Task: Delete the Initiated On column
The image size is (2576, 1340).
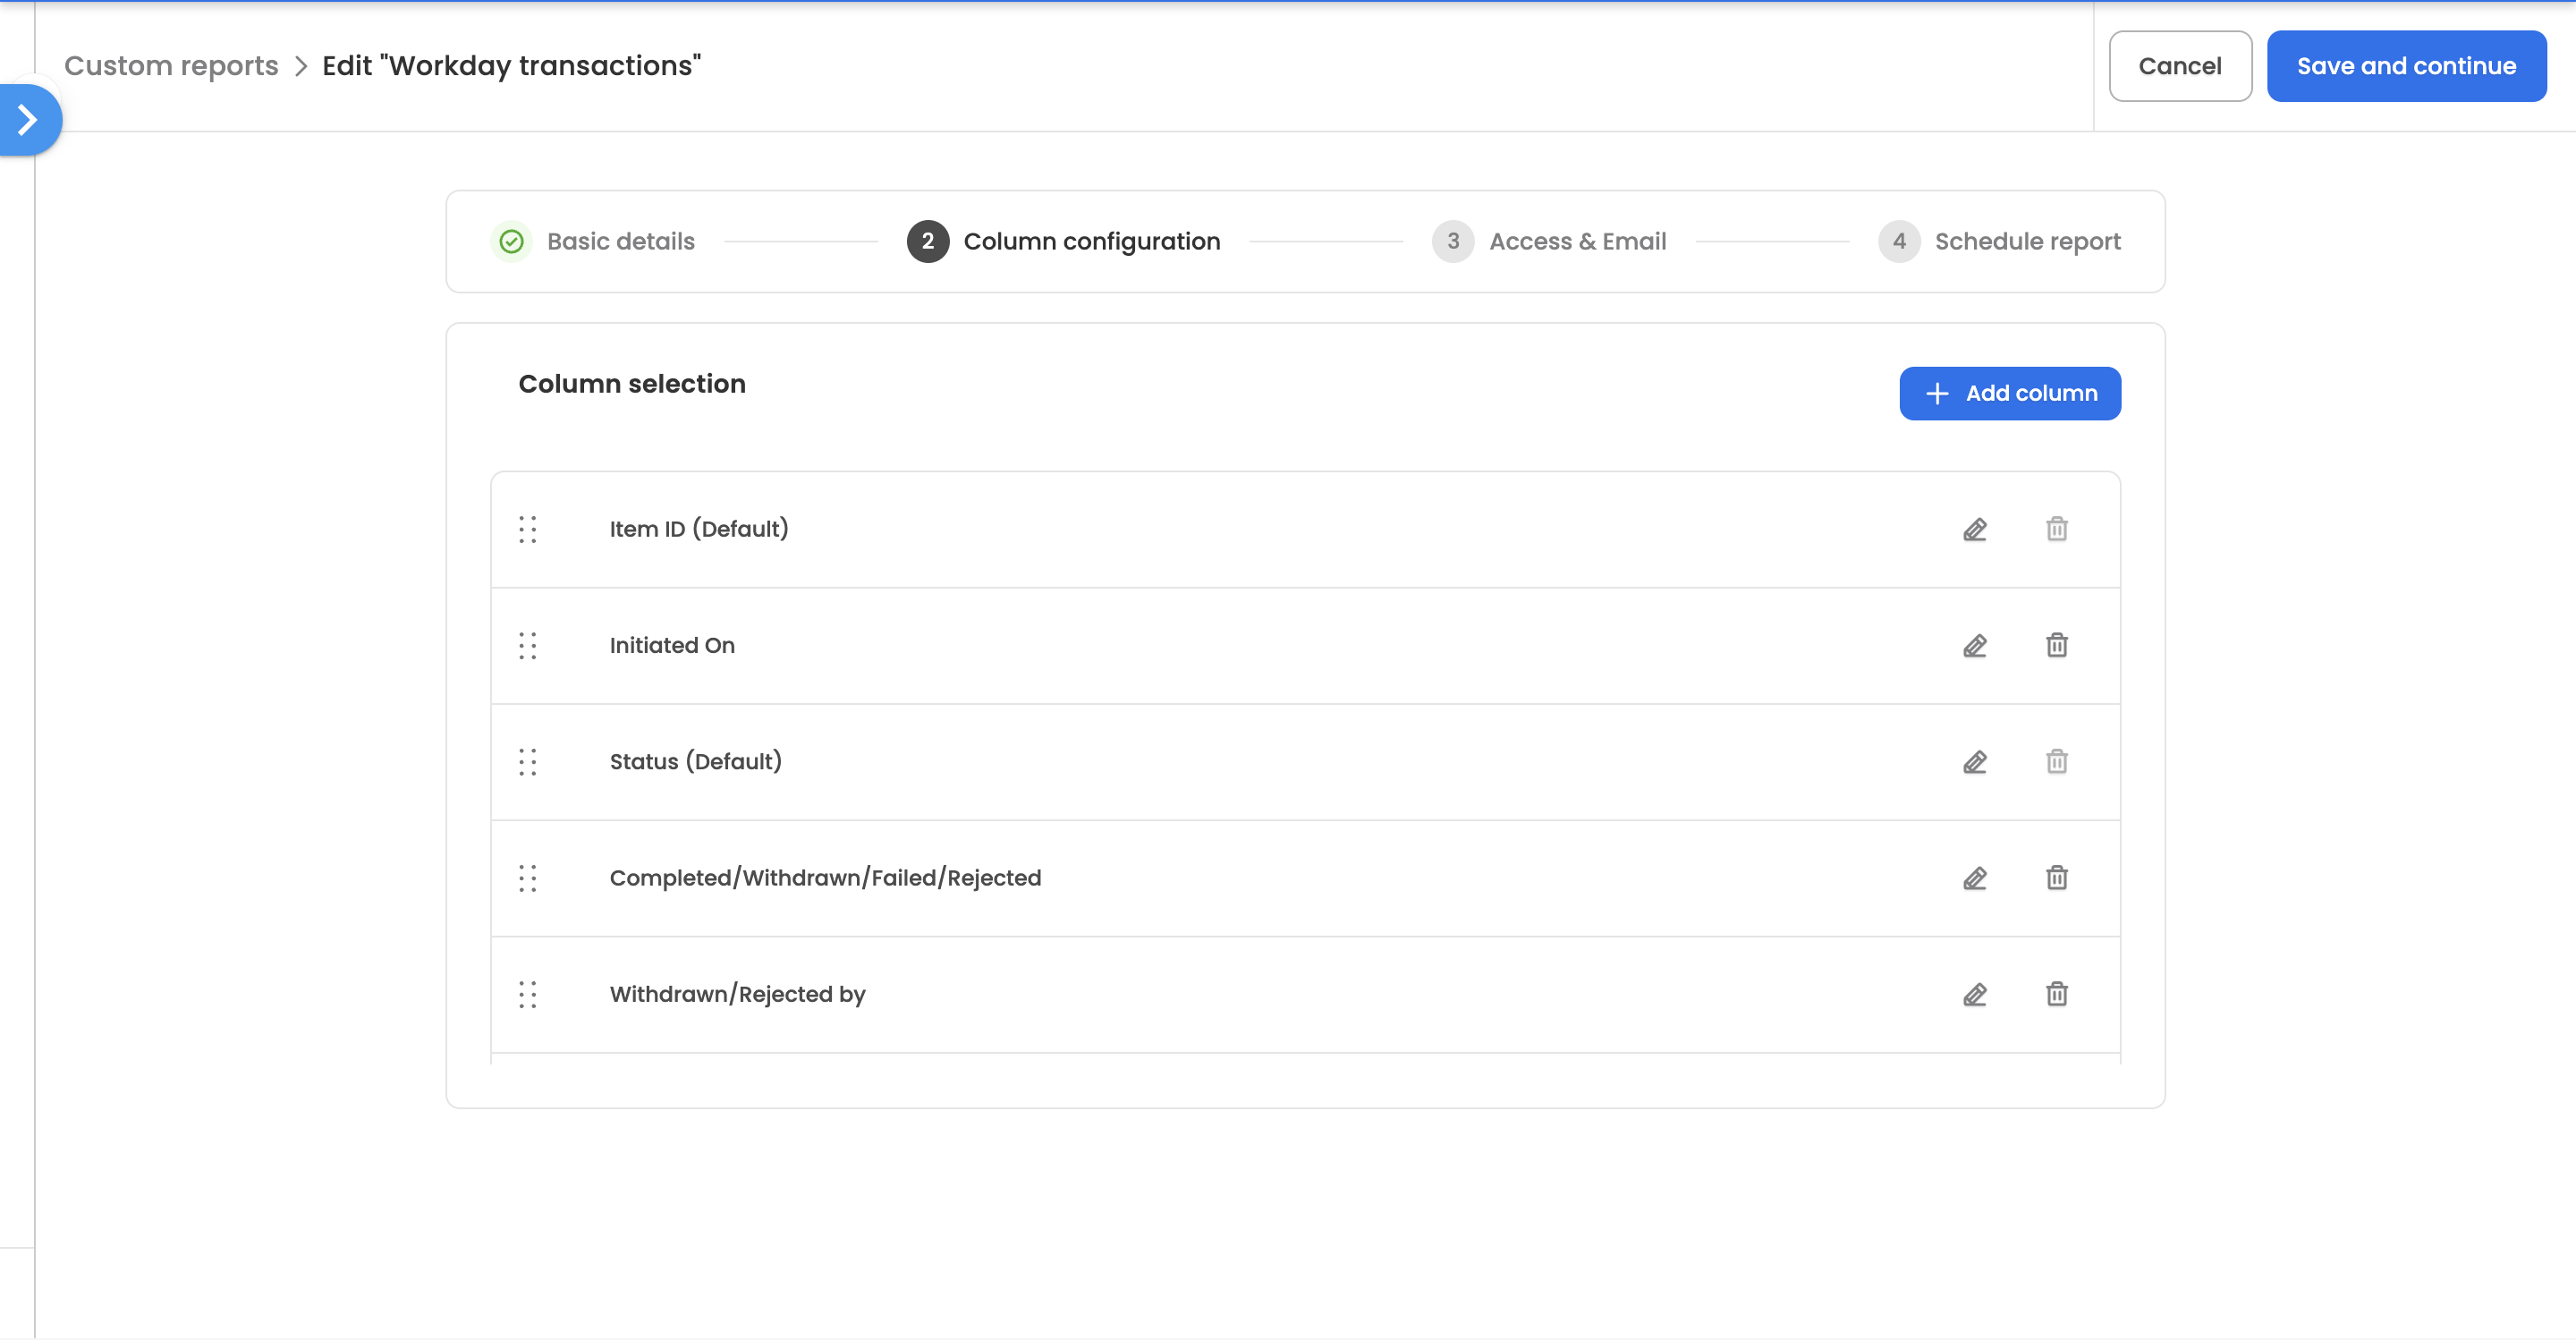Action: 2056,645
